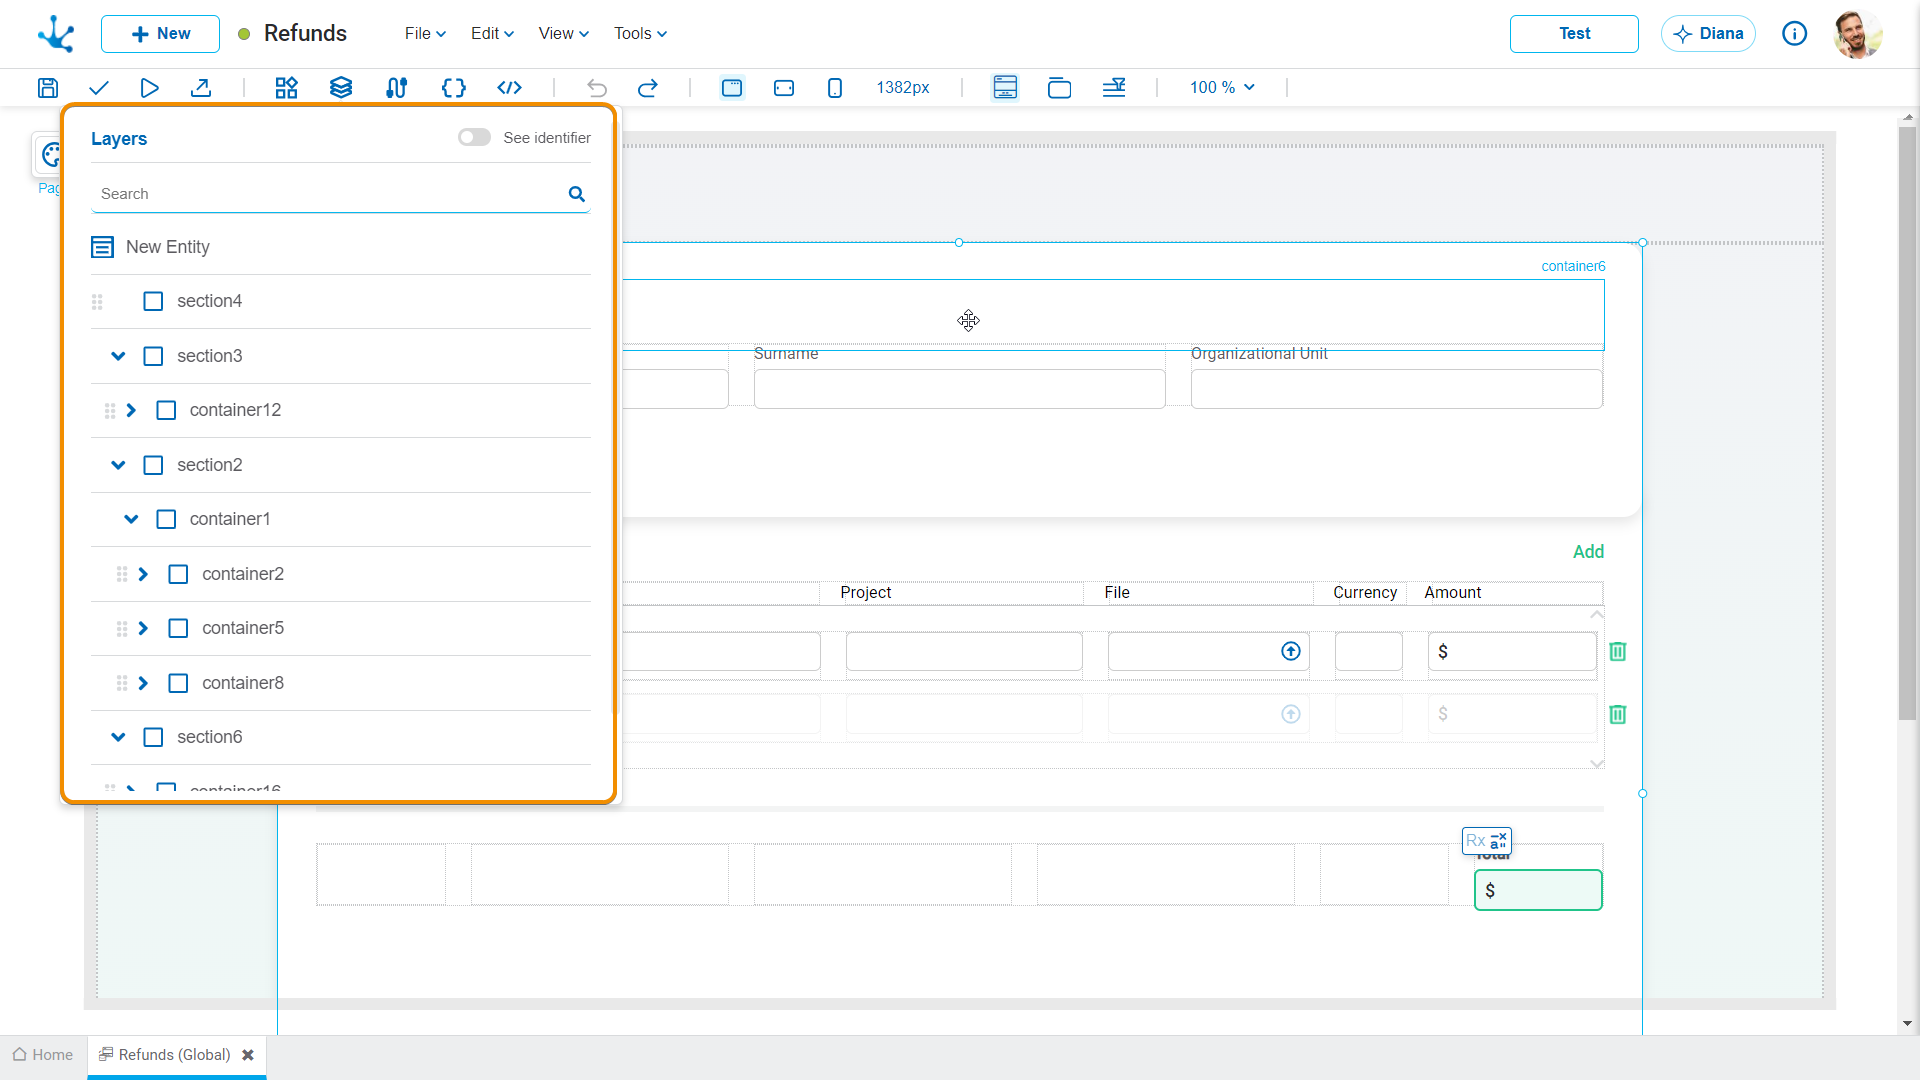This screenshot has width=1920, height=1080.
Task: Toggle the See identifier switch
Action: coord(474,138)
